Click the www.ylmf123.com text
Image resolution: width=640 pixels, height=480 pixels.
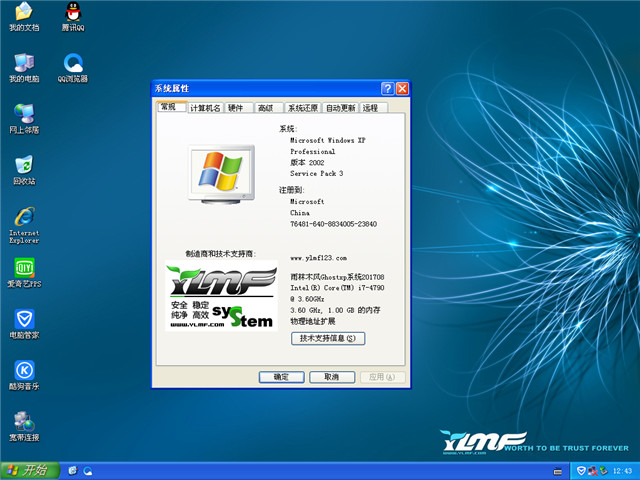[318, 258]
